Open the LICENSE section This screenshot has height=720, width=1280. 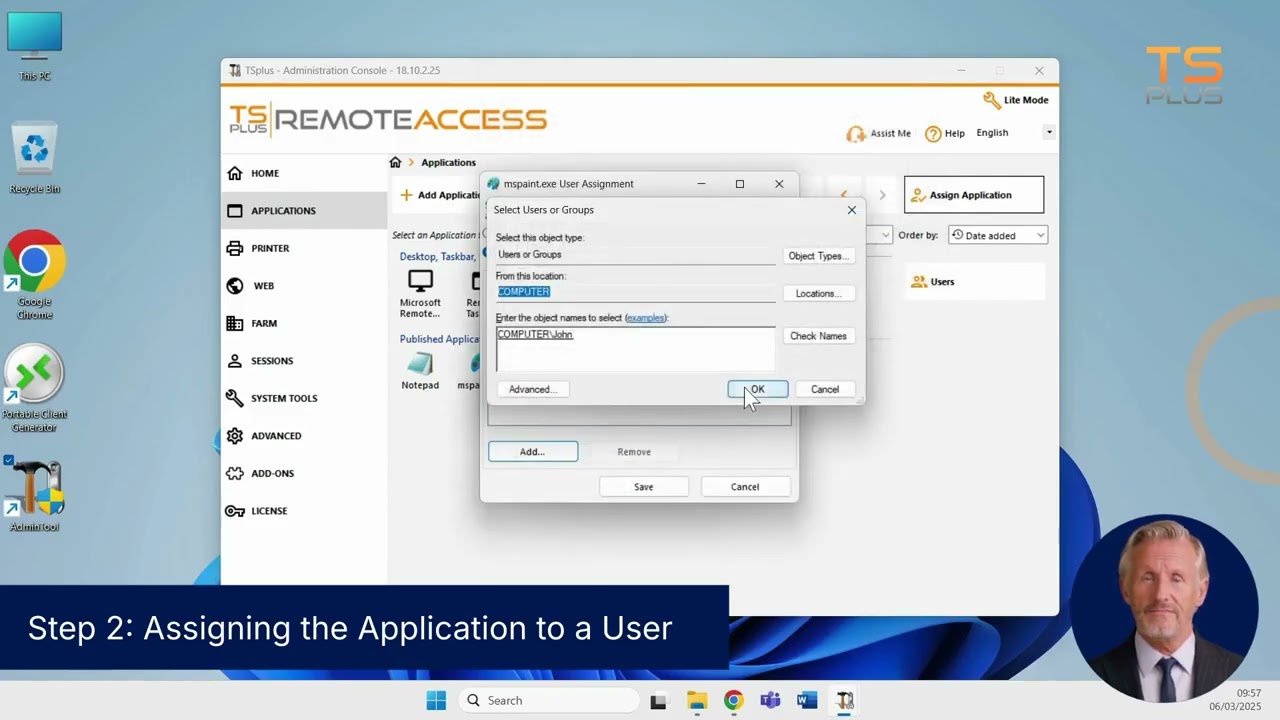304,511
